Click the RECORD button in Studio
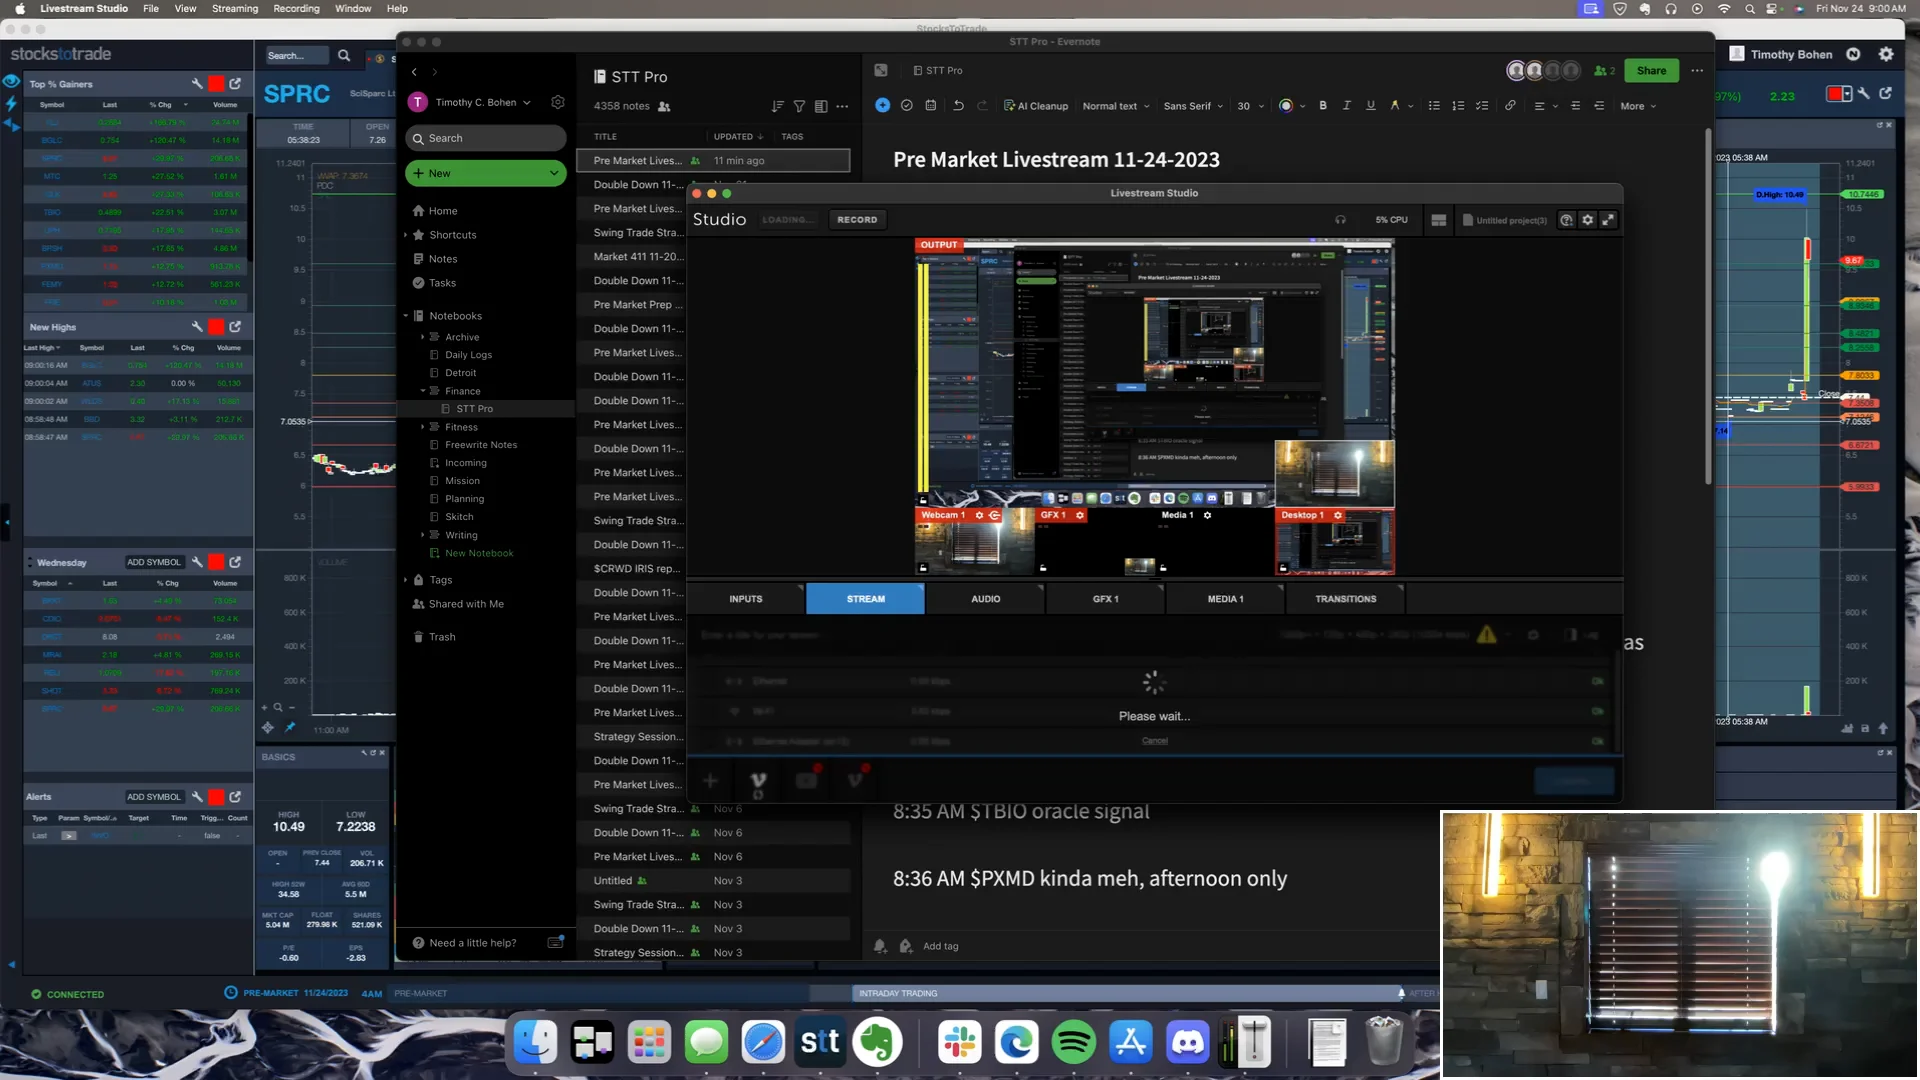 [x=857, y=220]
